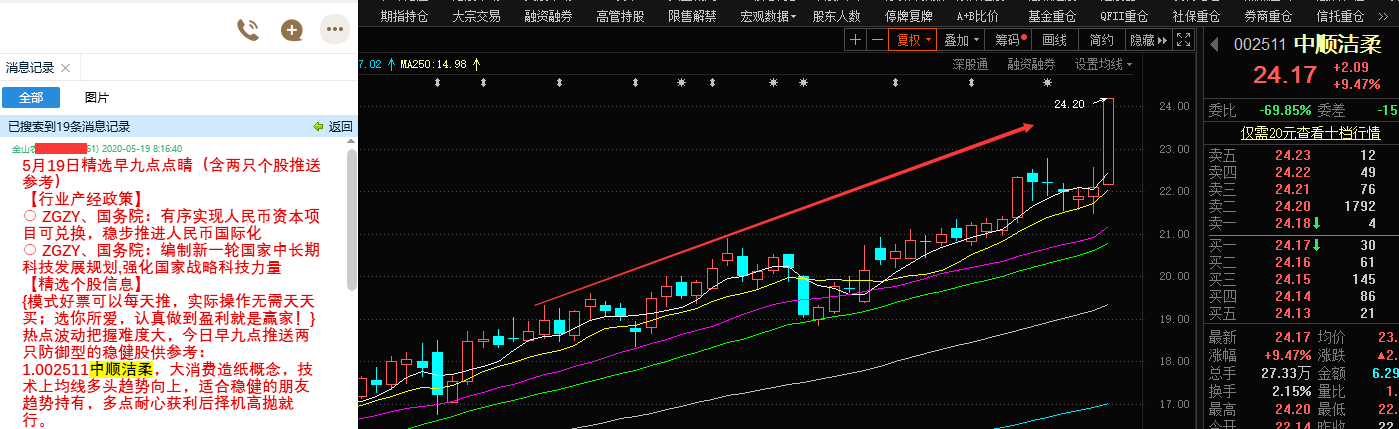Zoom in the chart with plus
Screen dimensions: 1399x429
(x=855, y=40)
